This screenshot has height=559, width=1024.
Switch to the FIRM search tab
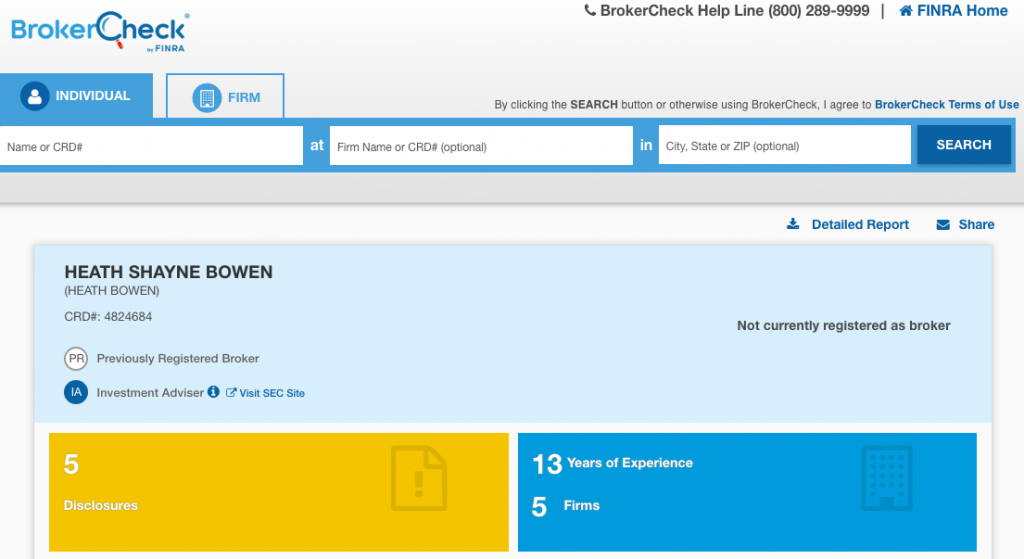pyautogui.click(x=225, y=97)
